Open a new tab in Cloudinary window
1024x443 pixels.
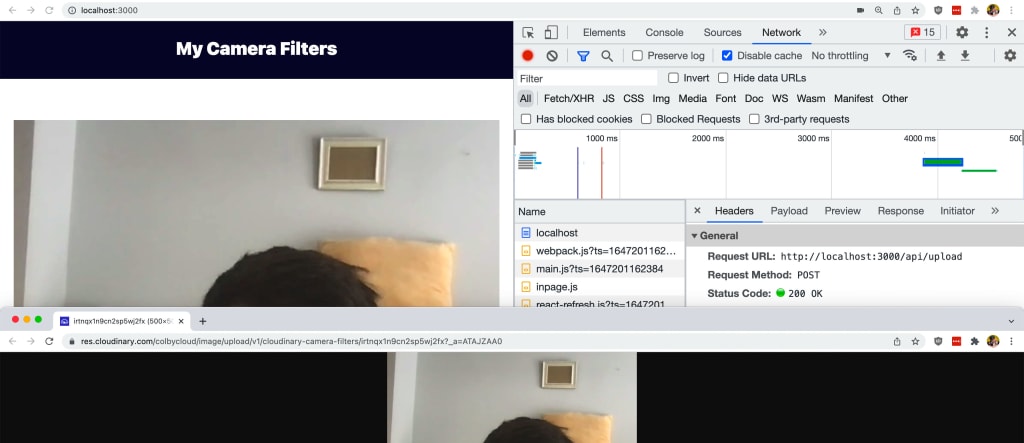tap(202, 321)
